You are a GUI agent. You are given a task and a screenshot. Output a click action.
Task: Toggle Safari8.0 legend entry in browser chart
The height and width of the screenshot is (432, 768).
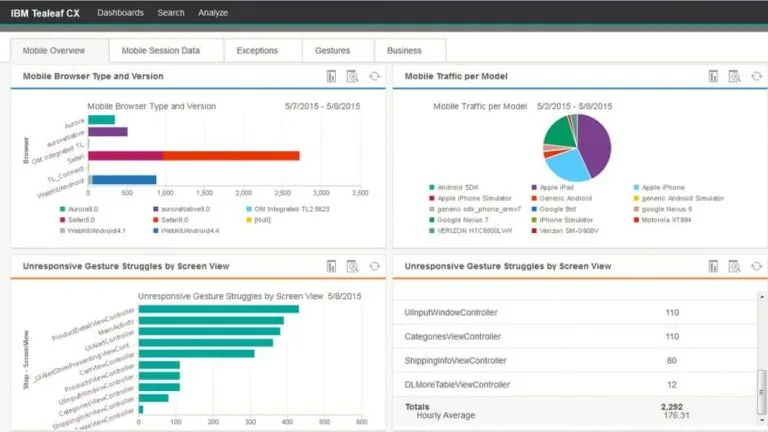point(170,220)
